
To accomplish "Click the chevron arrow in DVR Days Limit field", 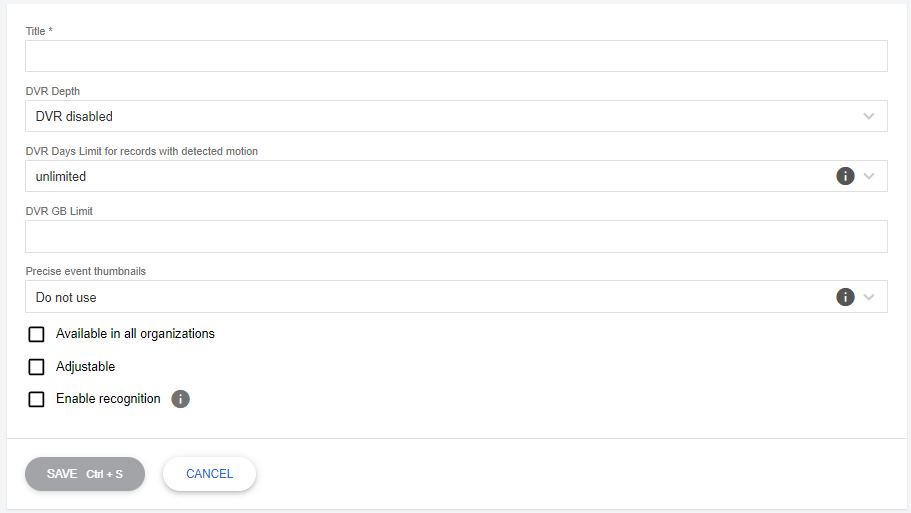I will [869, 176].
